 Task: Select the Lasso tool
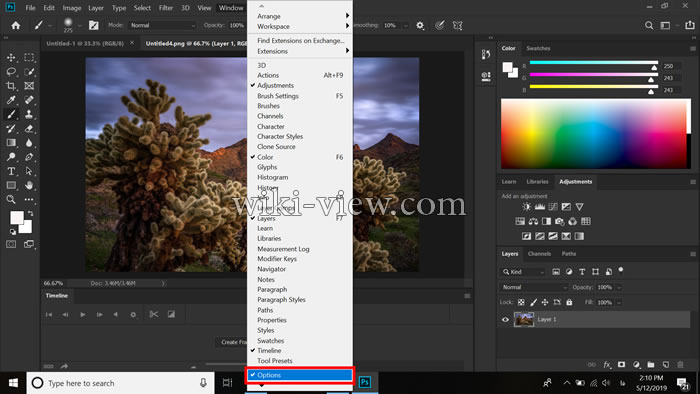coord(11,71)
